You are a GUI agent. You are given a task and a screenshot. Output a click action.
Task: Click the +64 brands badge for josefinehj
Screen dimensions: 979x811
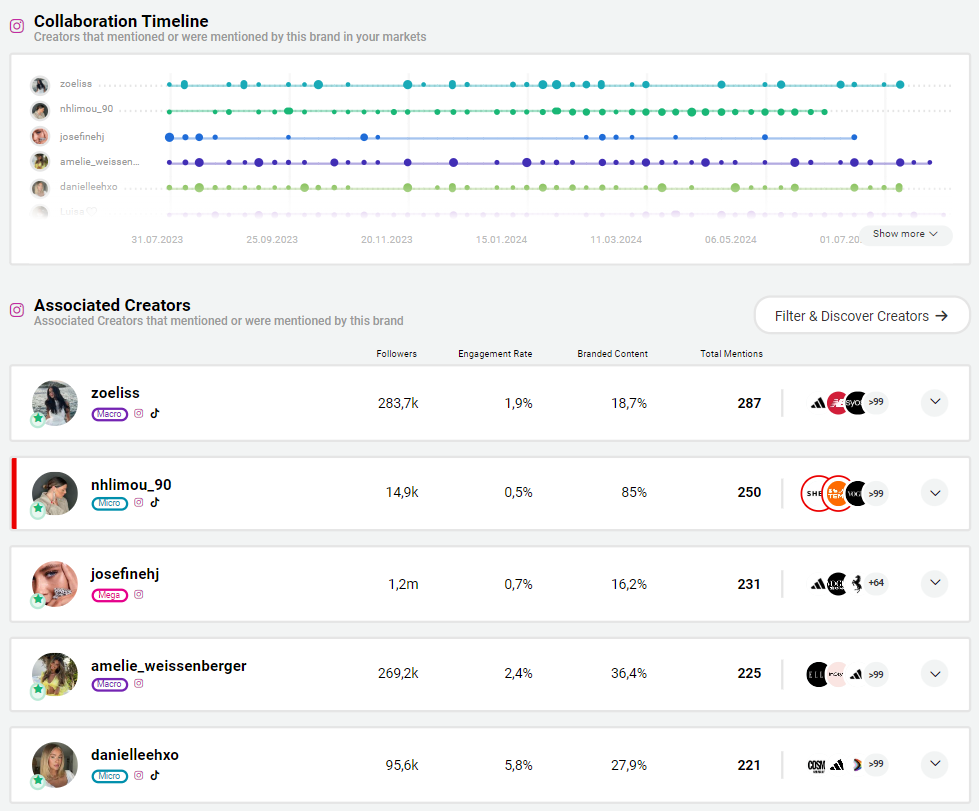(x=876, y=583)
